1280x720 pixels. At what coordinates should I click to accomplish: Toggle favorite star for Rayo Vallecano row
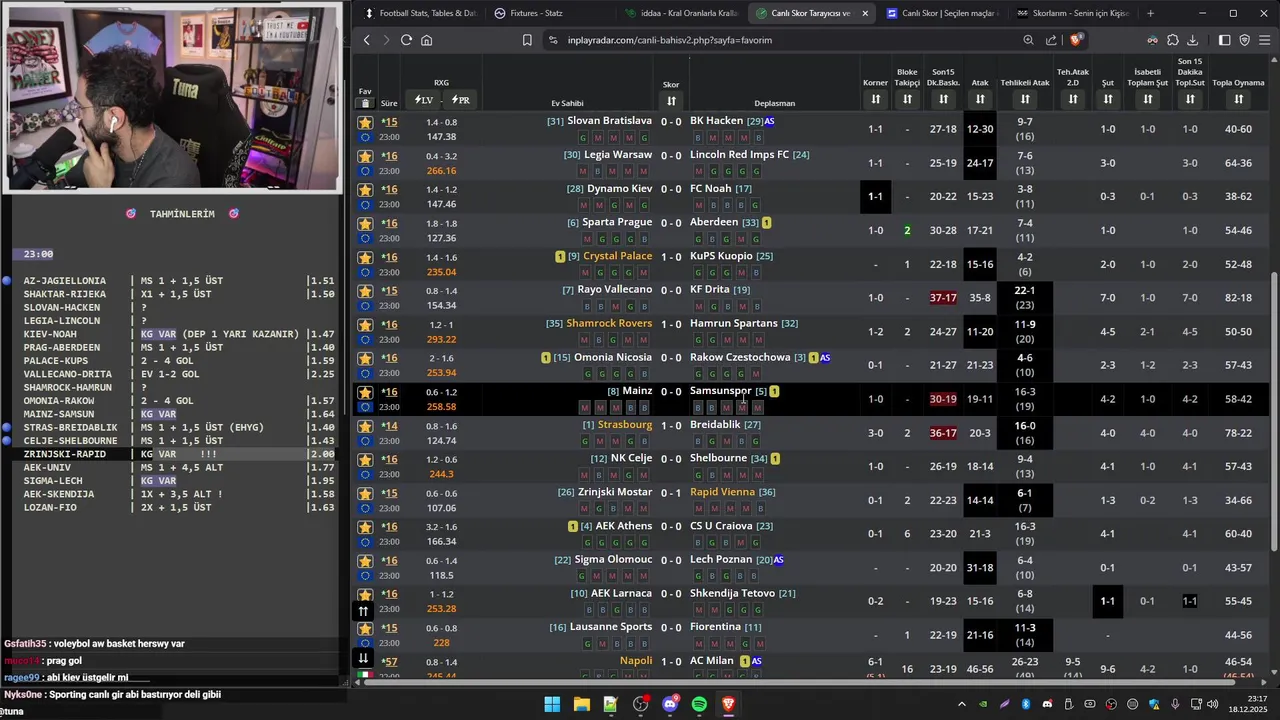pyautogui.click(x=365, y=291)
